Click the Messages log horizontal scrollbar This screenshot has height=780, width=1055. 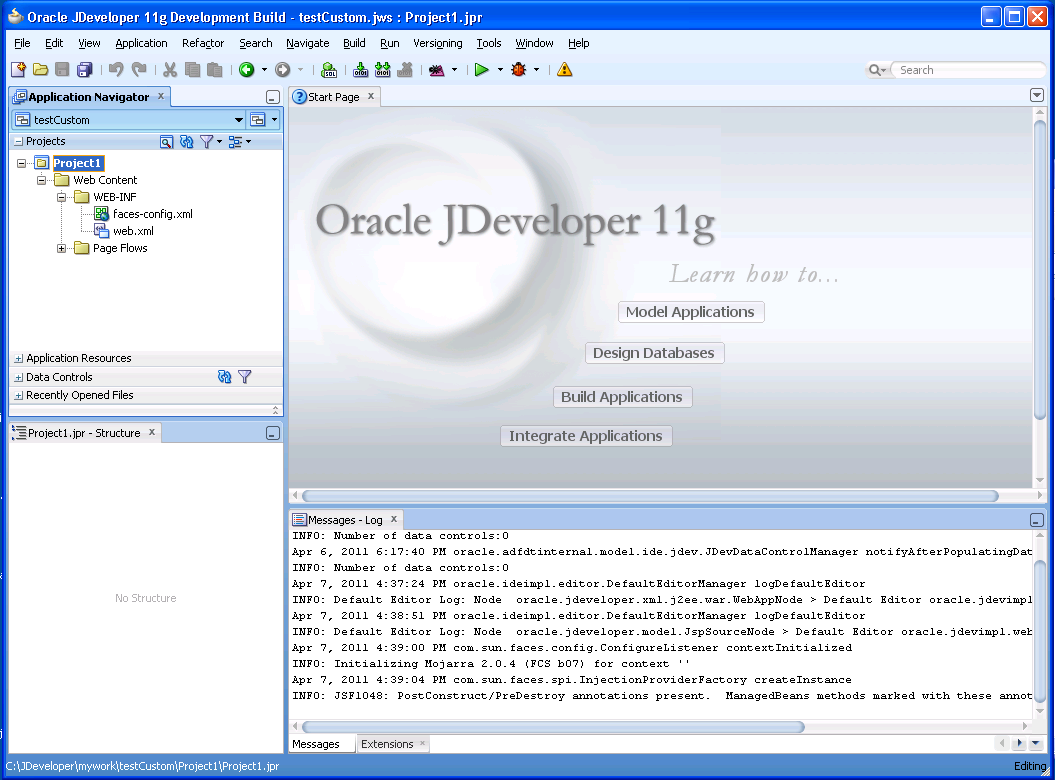(553, 727)
